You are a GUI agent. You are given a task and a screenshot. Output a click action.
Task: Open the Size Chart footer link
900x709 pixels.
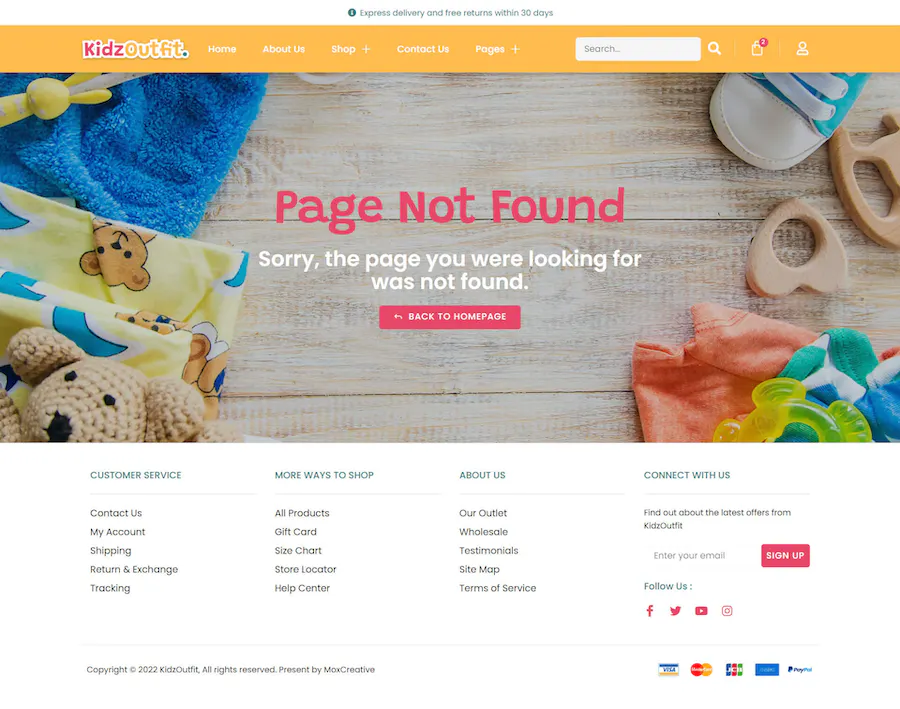tap(298, 551)
